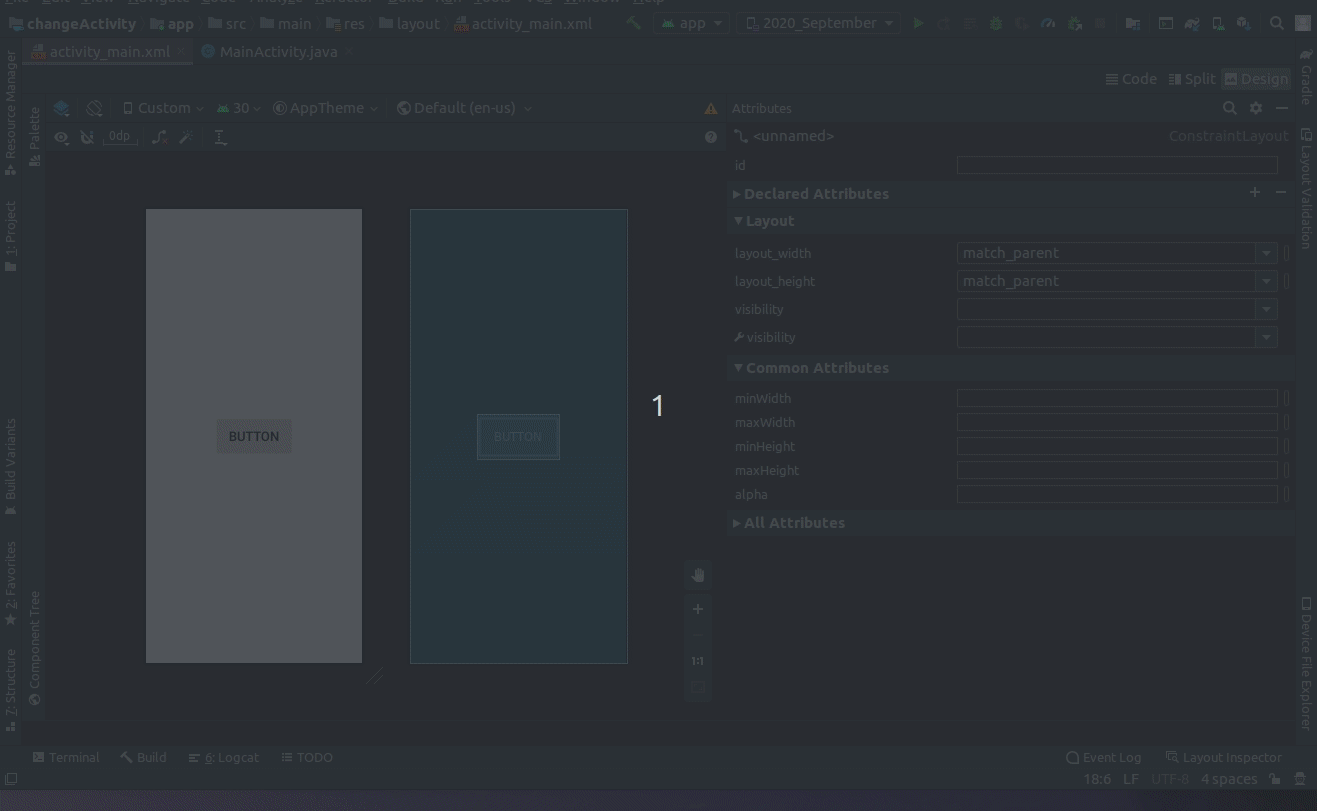The width and height of the screenshot is (1317, 811).
Task: Run the app with green play icon
Action: 918,23
